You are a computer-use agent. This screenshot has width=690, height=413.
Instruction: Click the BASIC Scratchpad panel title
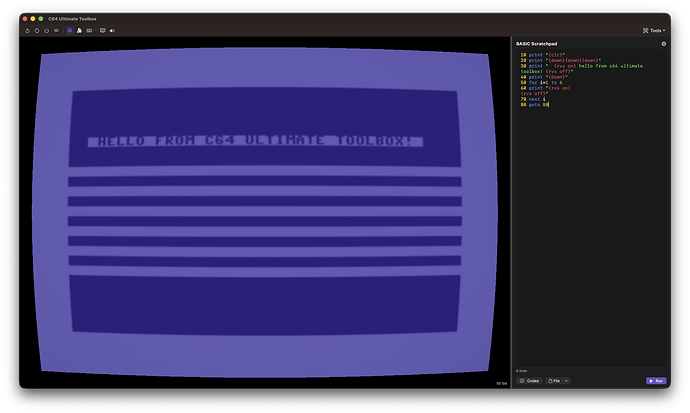pyautogui.click(x=536, y=44)
